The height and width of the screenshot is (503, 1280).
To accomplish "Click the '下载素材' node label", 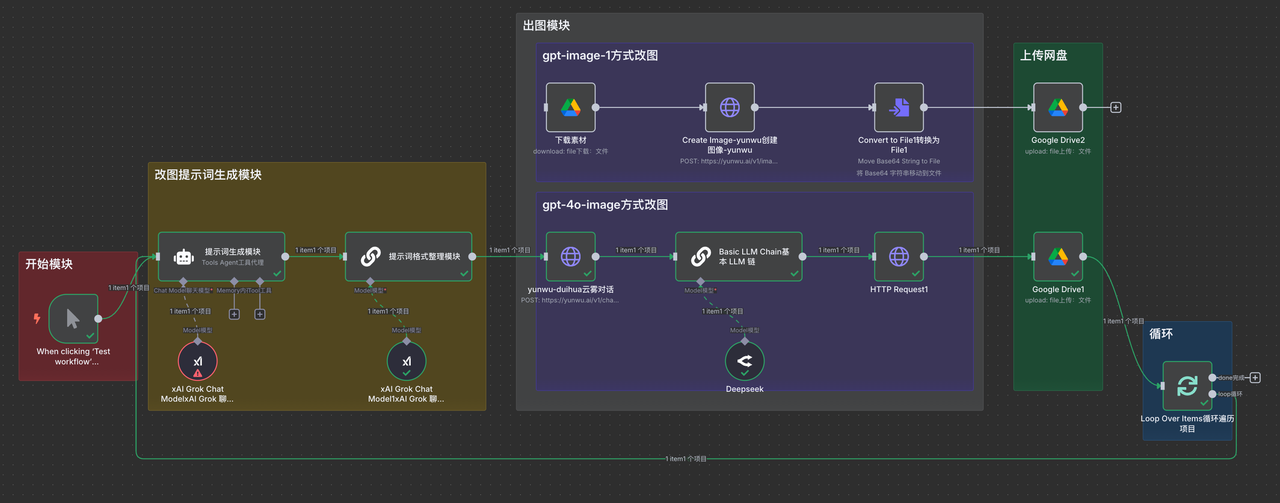I will click(570, 140).
